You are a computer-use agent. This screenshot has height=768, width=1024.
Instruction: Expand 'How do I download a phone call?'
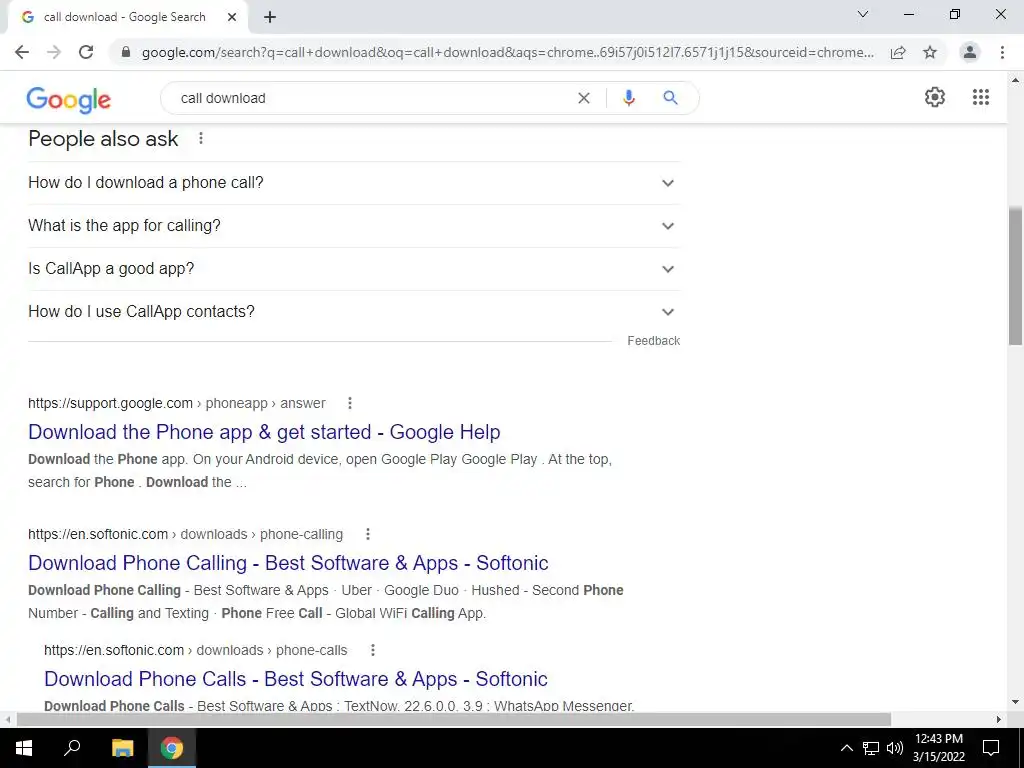354,183
